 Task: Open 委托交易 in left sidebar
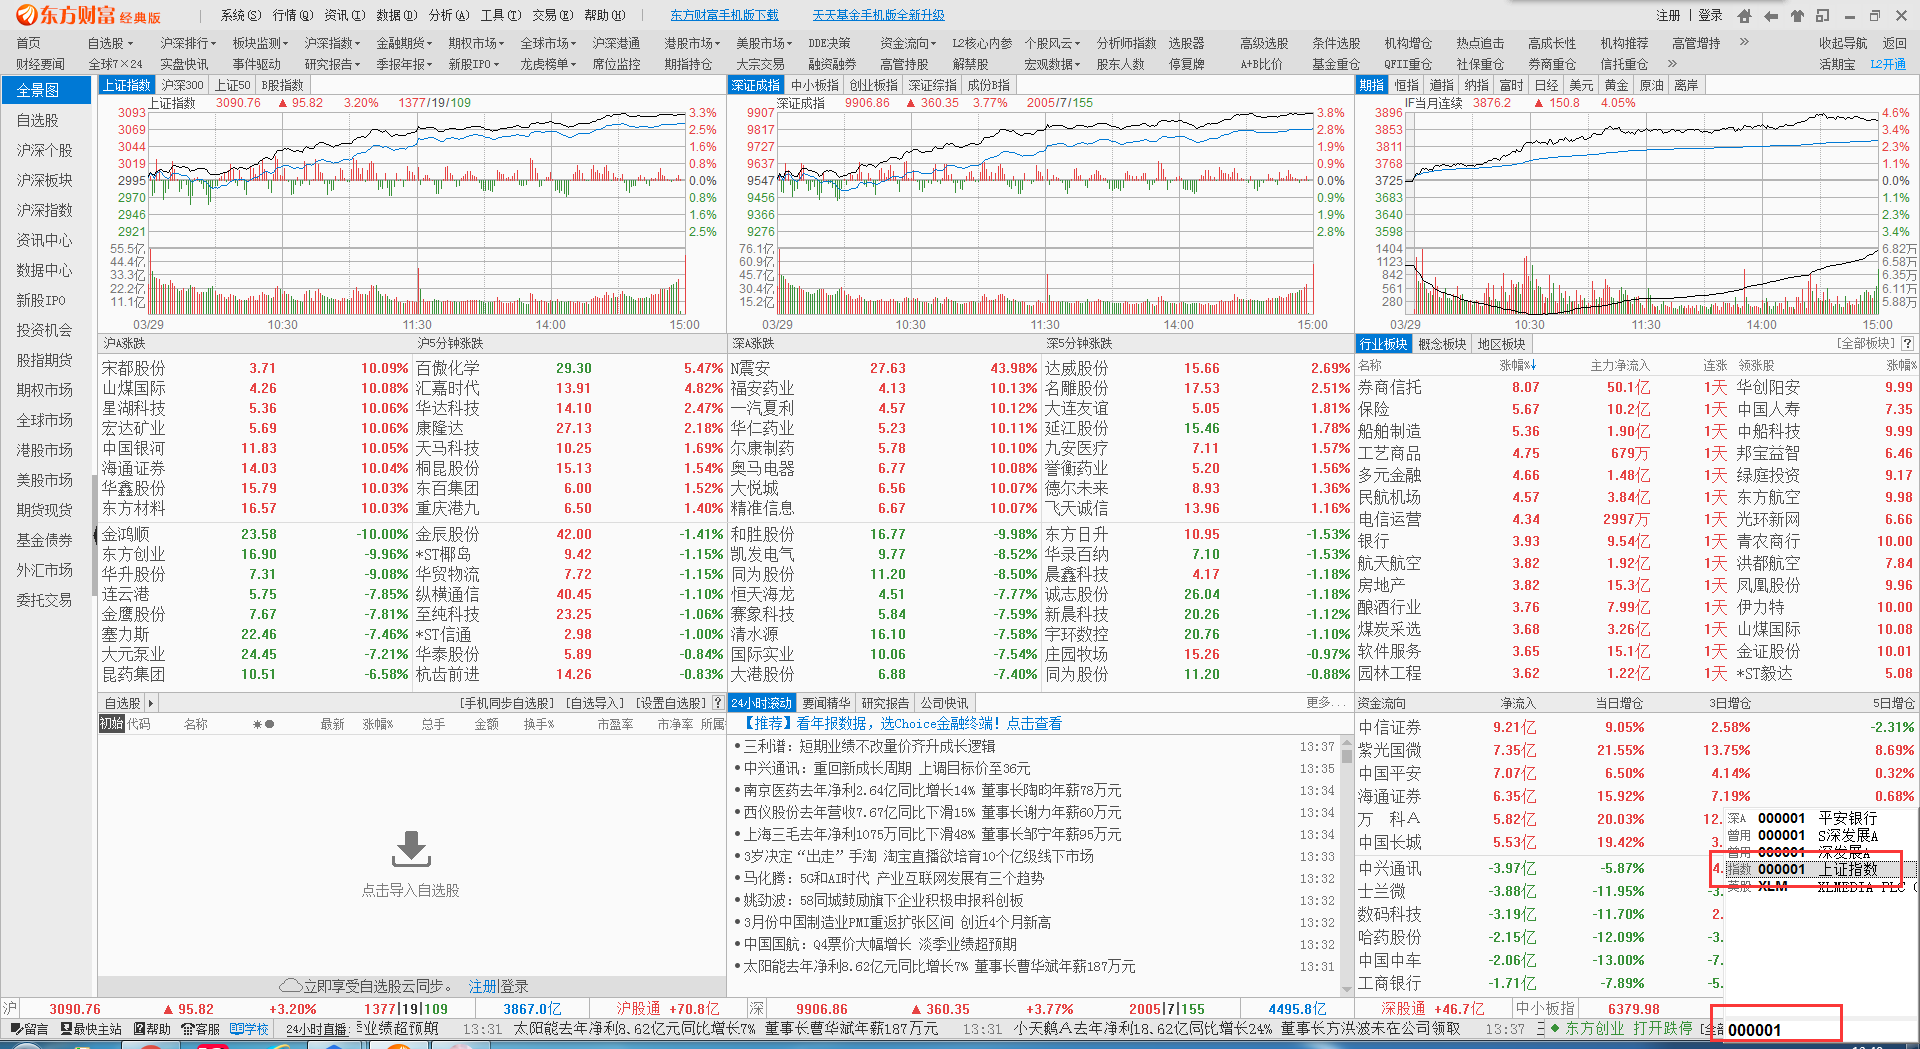pyautogui.click(x=44, y=600)
